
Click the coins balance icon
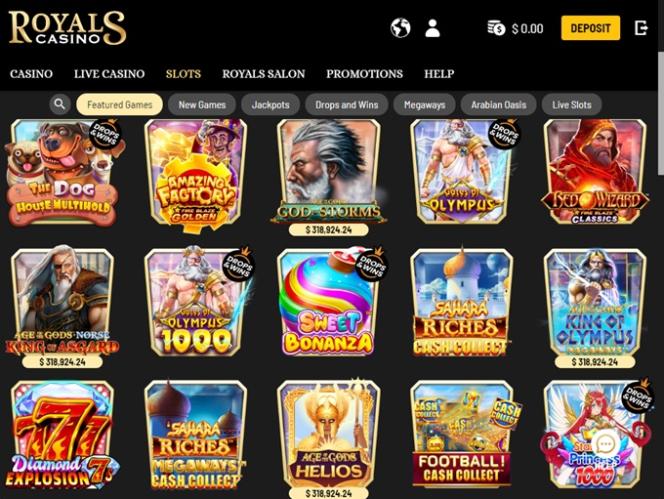(x=496, y=28)
